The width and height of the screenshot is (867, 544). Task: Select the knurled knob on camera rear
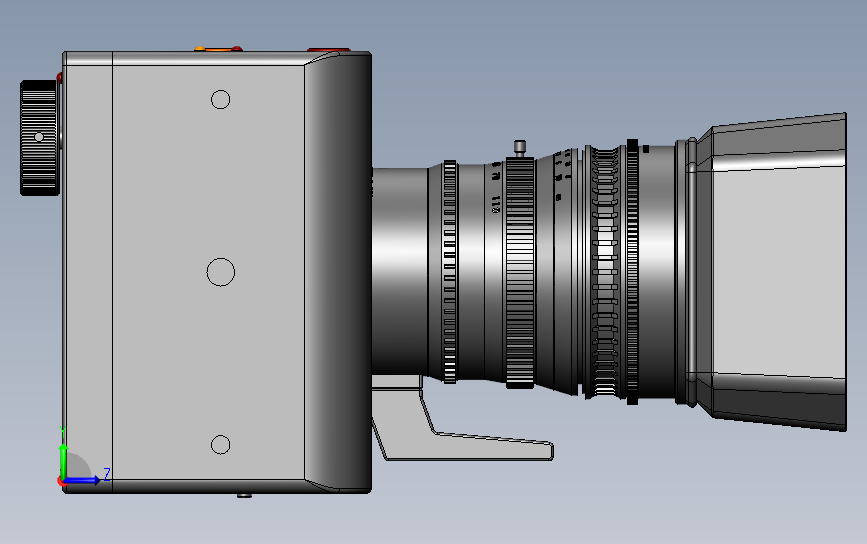(x=39, y=138)
